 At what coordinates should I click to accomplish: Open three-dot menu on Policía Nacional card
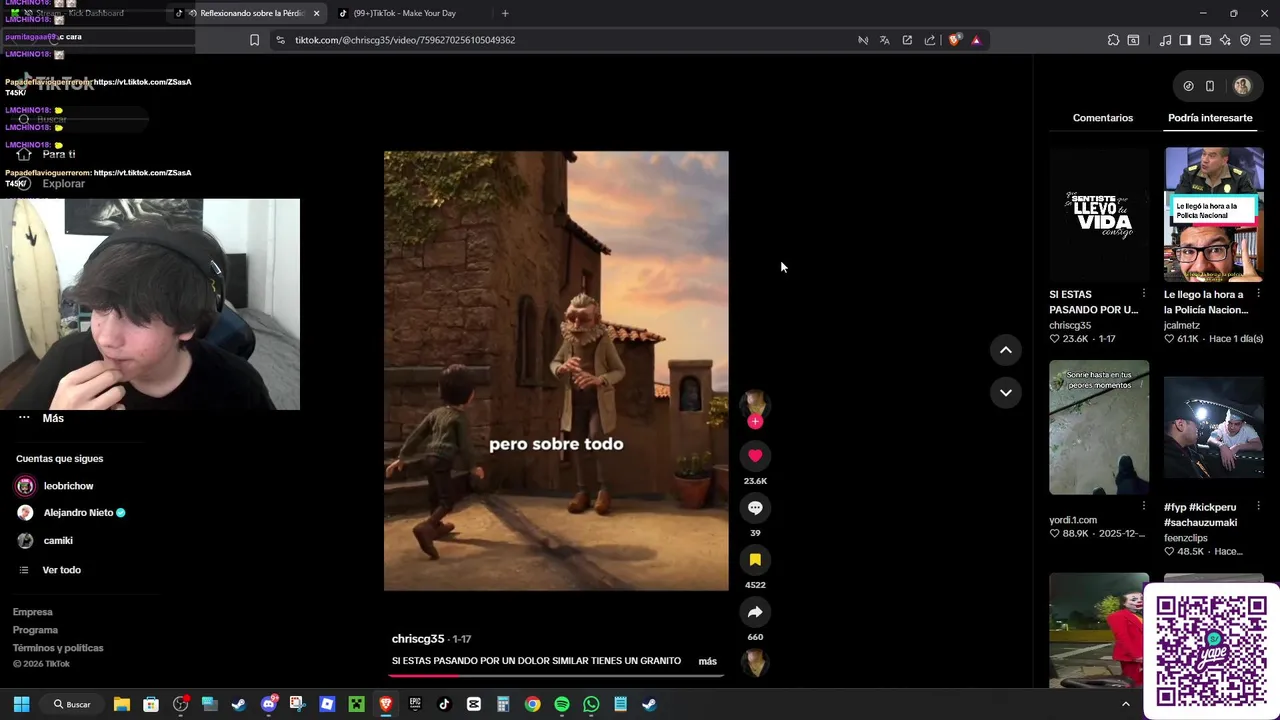click(x=1259, y=294)
